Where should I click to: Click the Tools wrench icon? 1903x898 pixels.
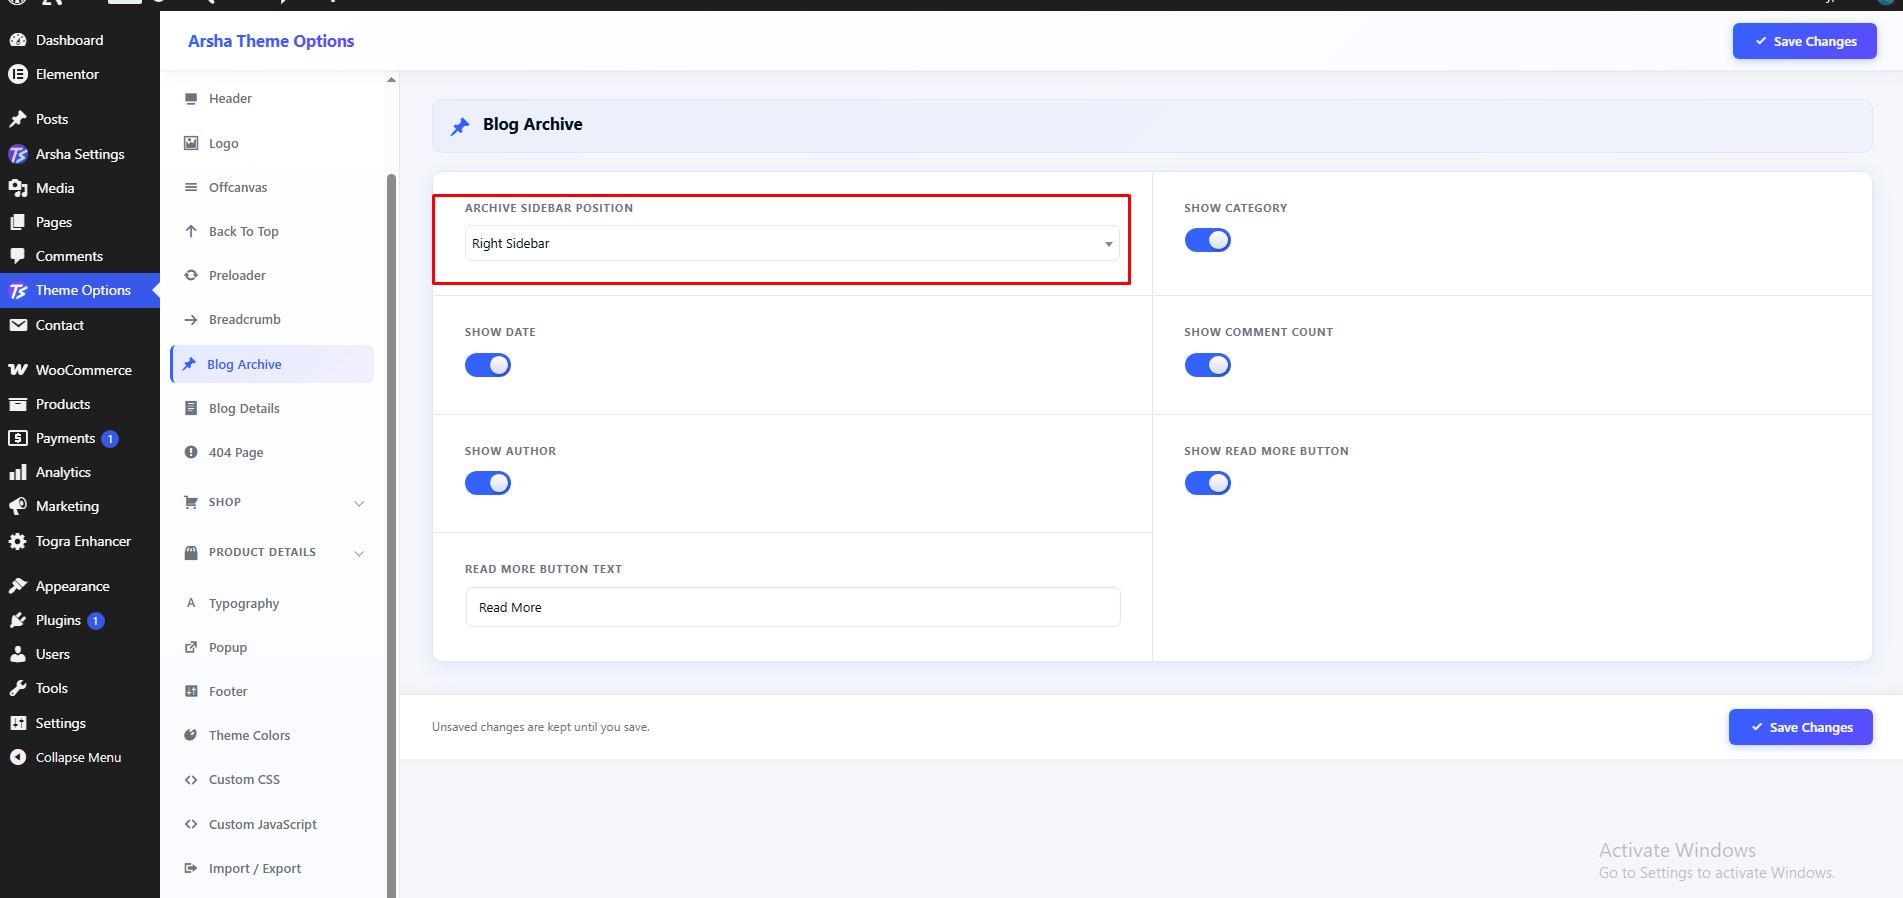coord(18,688)
